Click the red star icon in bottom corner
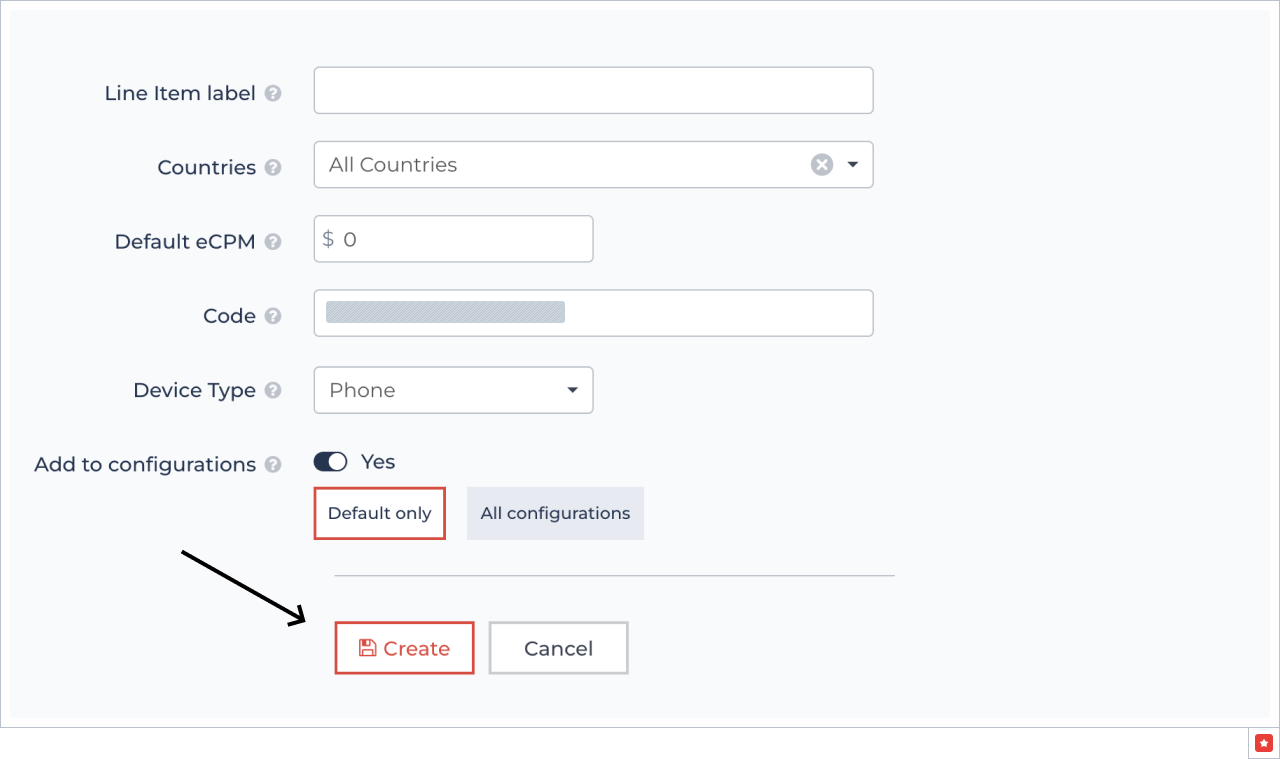1280x759 pixels. point(1263,743)
